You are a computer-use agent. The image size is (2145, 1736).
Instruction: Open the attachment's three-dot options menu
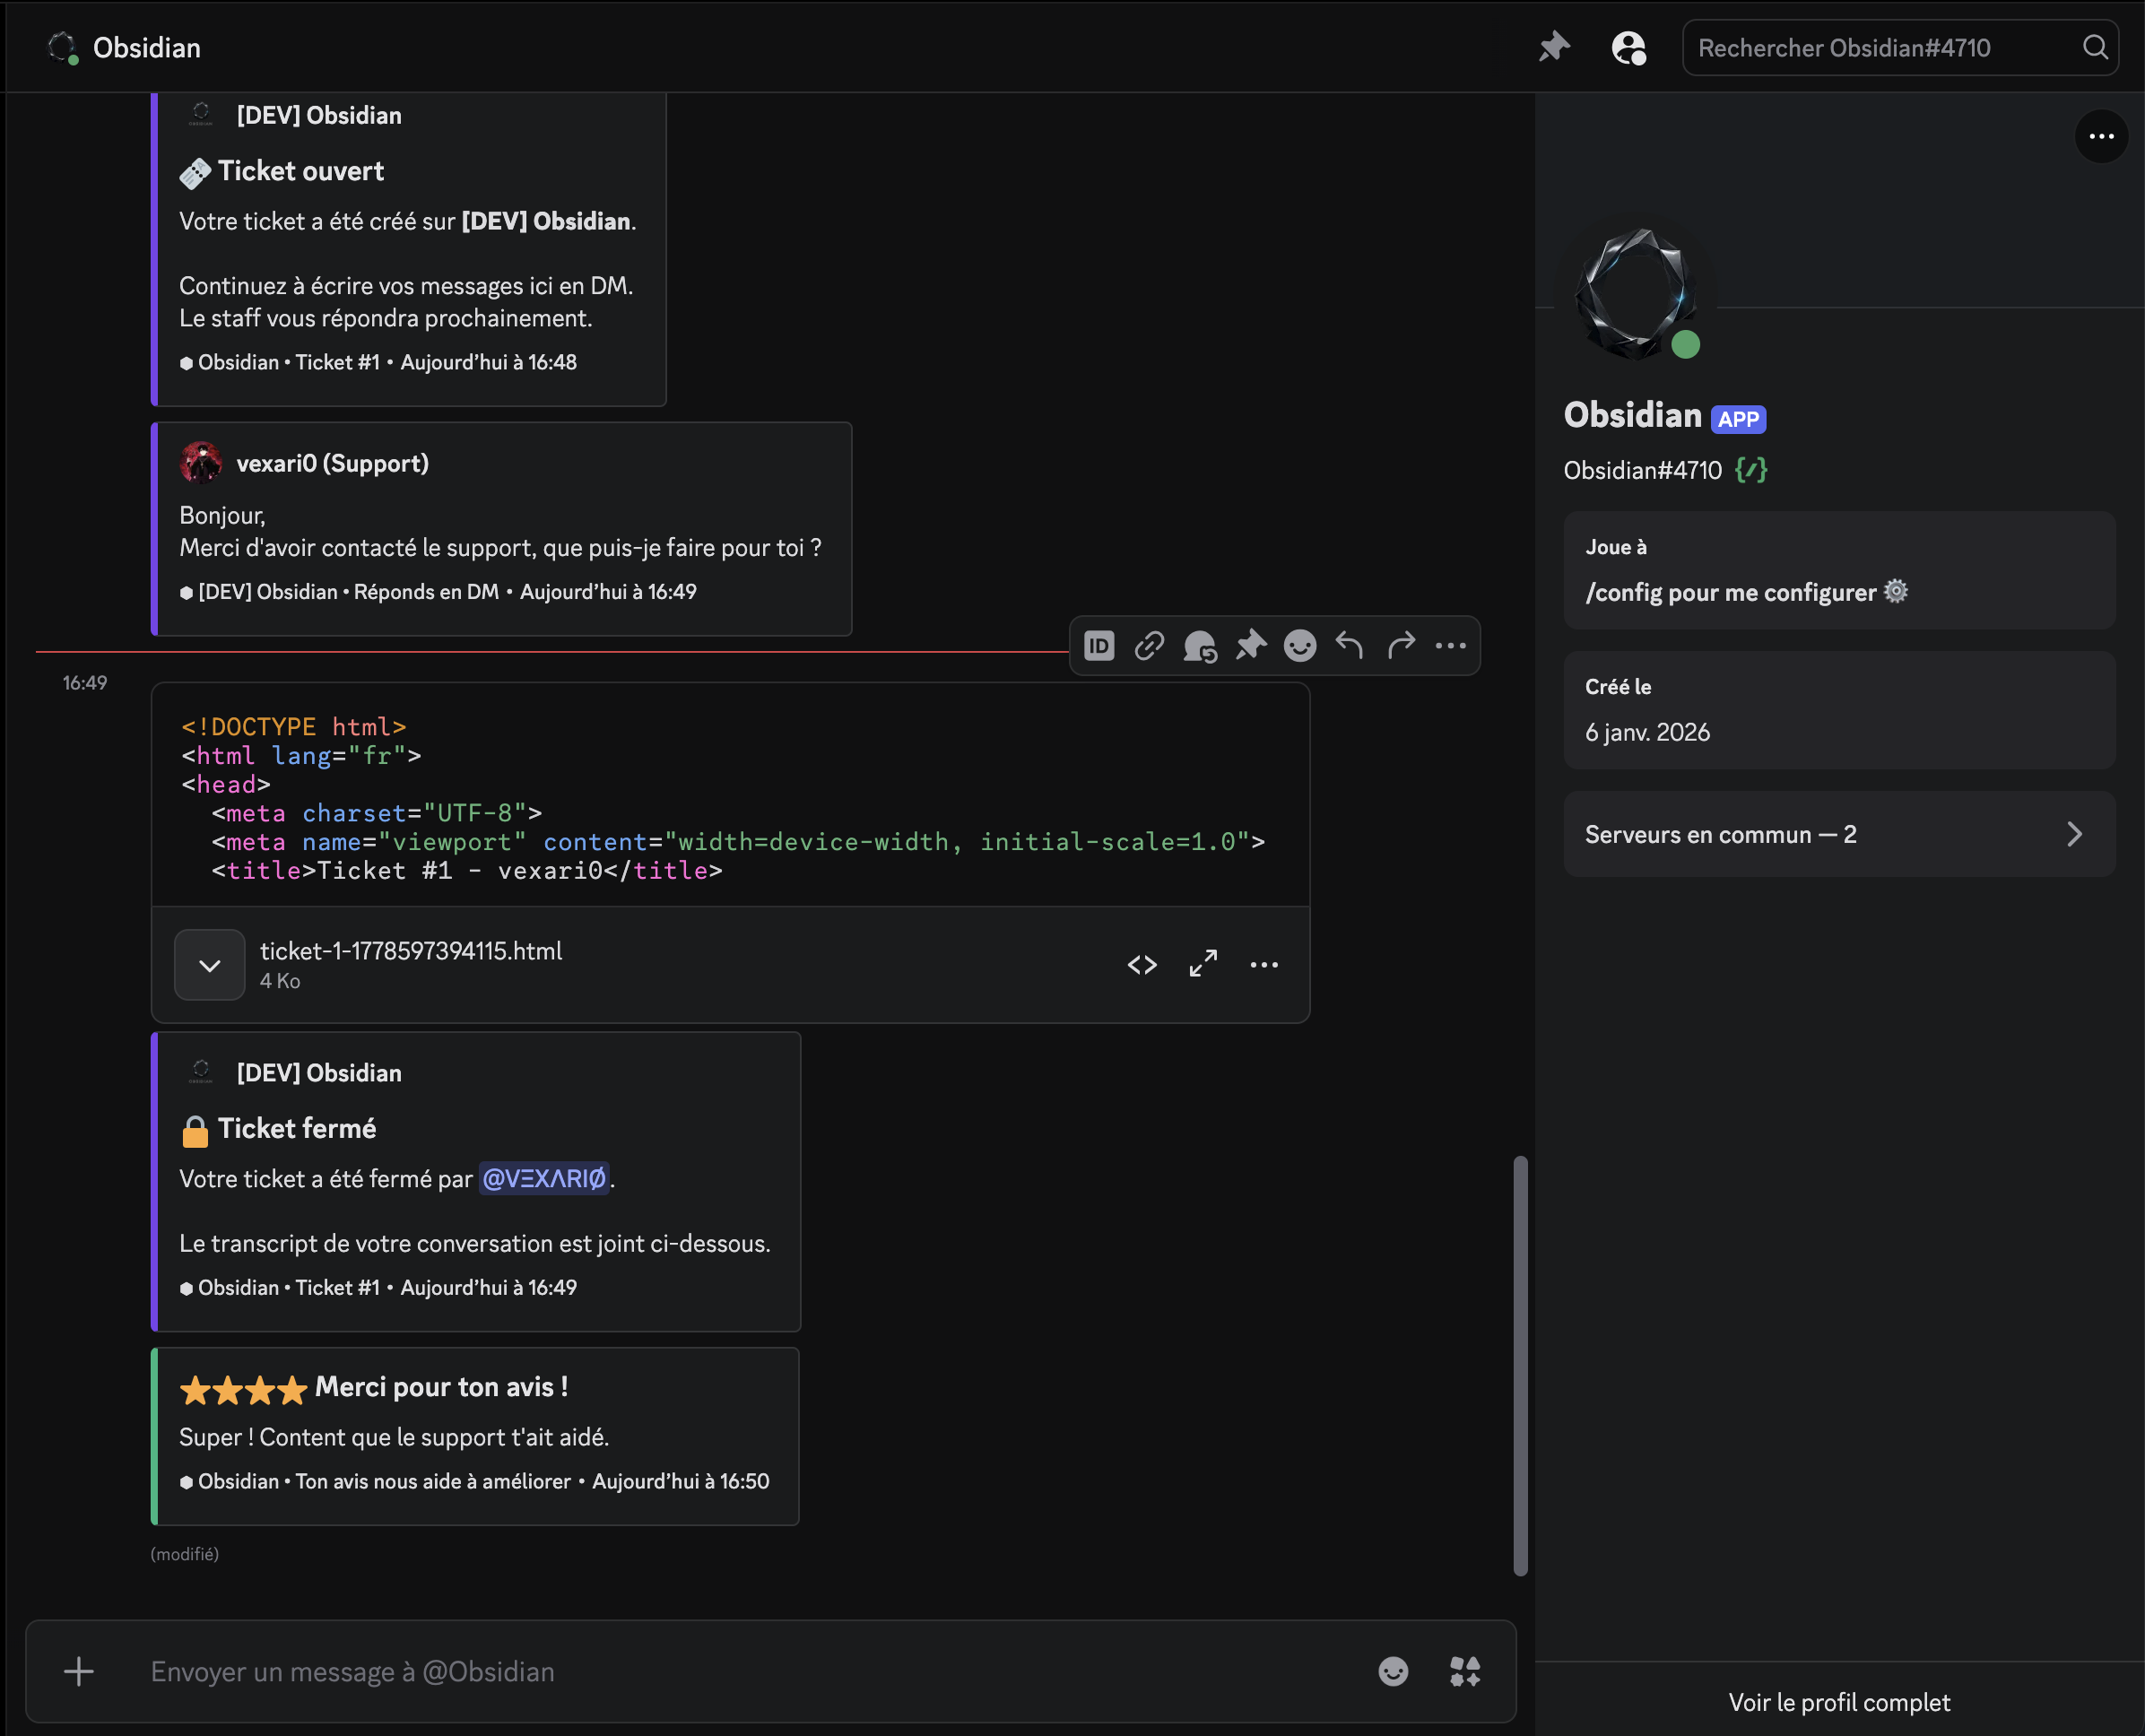pos(1264,965)
